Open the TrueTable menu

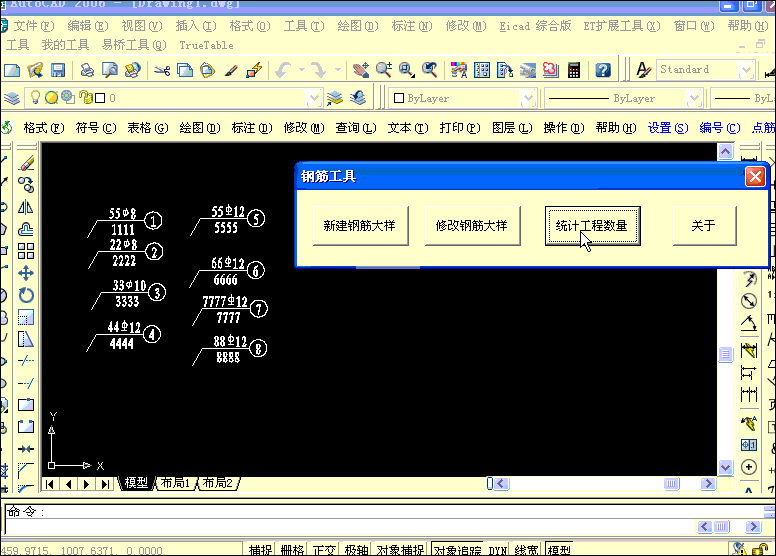click(206, 45)
